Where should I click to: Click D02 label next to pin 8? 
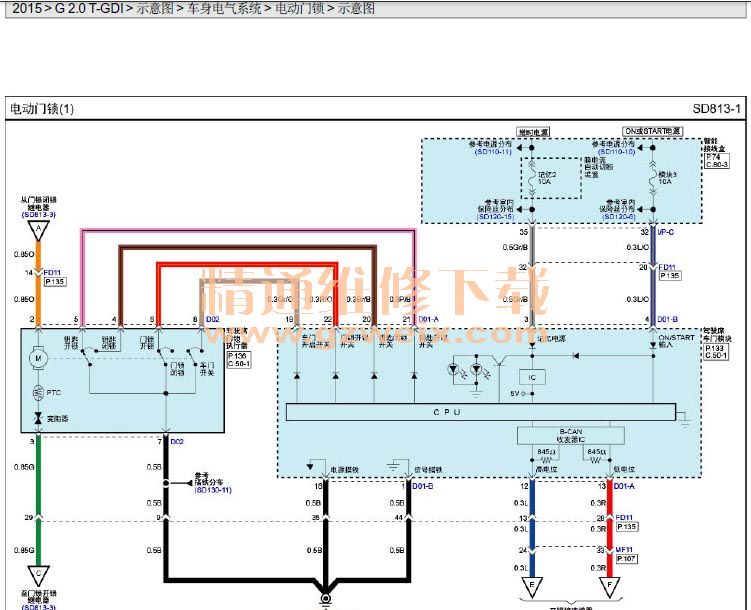tap(212, 319)
